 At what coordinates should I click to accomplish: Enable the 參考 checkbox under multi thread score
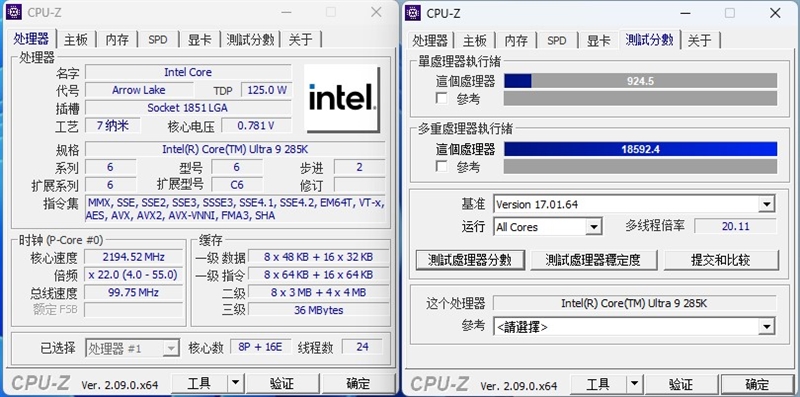point(442,166)
